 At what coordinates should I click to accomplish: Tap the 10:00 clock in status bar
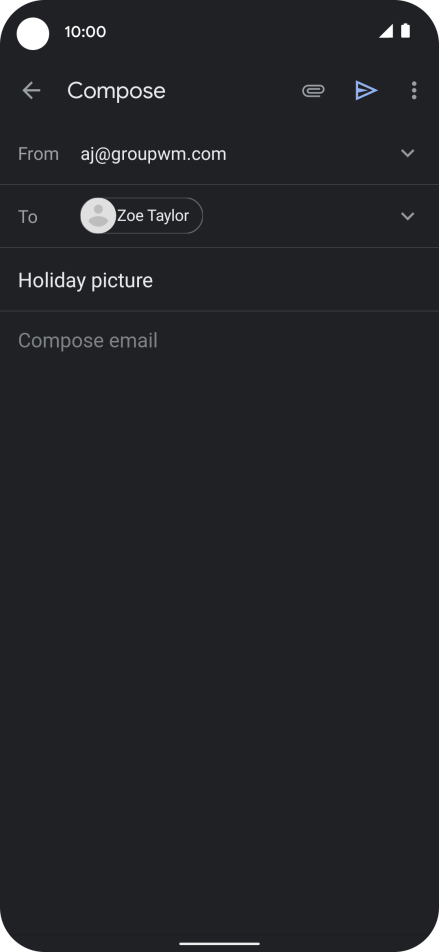click(x=85, y=32)
